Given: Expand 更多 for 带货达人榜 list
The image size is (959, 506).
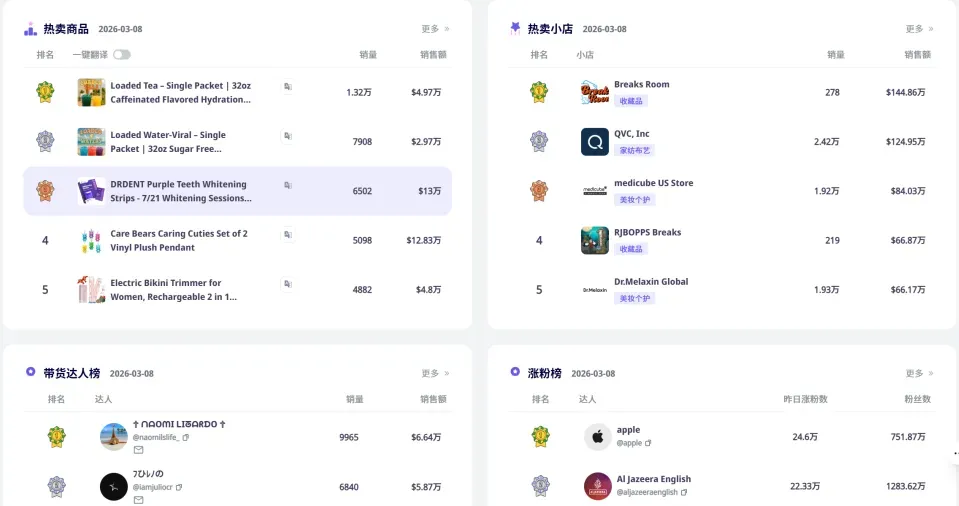Looking at the screenshot, I should point(435,373).
